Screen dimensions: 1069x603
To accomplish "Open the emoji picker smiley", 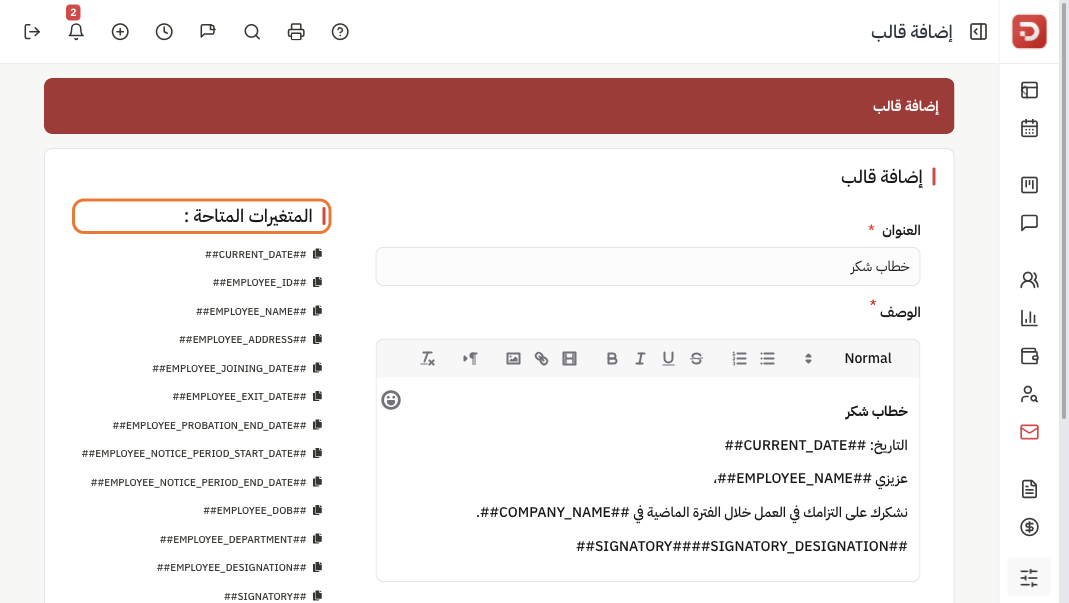I will click(x=391, y=400).
